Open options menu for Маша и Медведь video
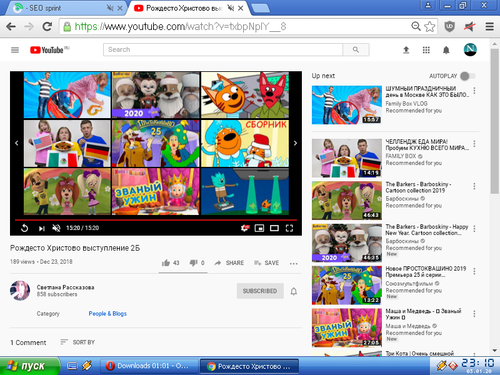500x375 pixels. click(474, 314)
